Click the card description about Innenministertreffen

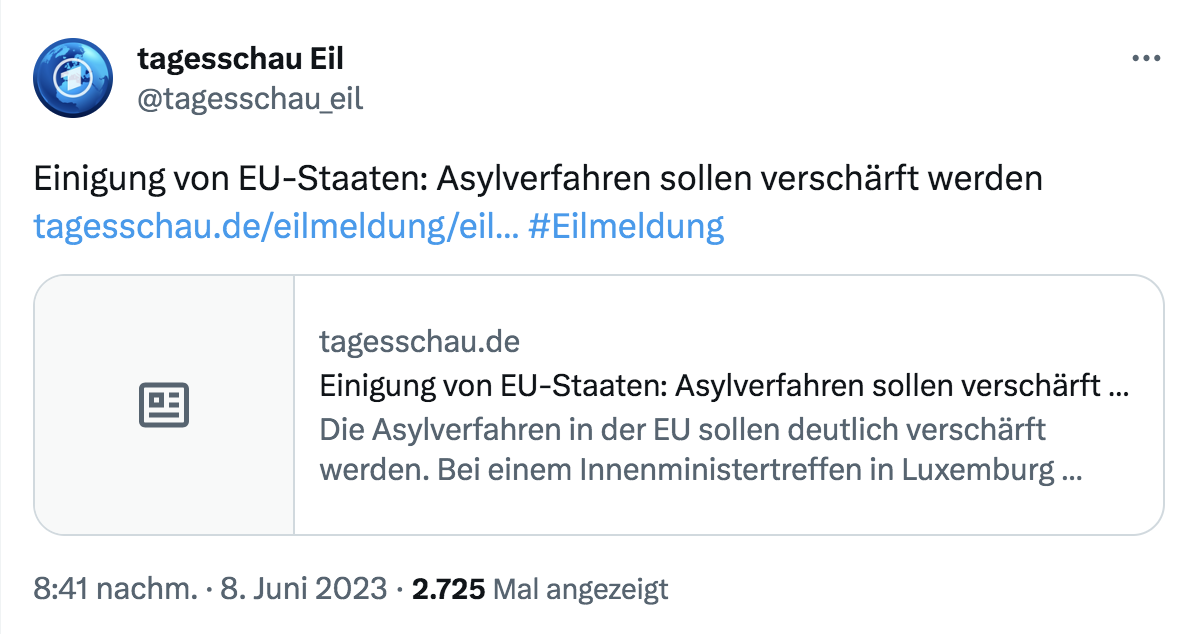[700, 470]
